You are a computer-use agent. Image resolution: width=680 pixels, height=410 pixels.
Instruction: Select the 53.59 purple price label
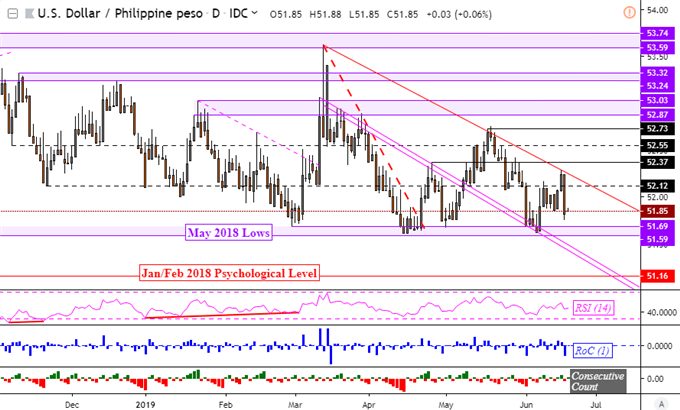point(657,47)
